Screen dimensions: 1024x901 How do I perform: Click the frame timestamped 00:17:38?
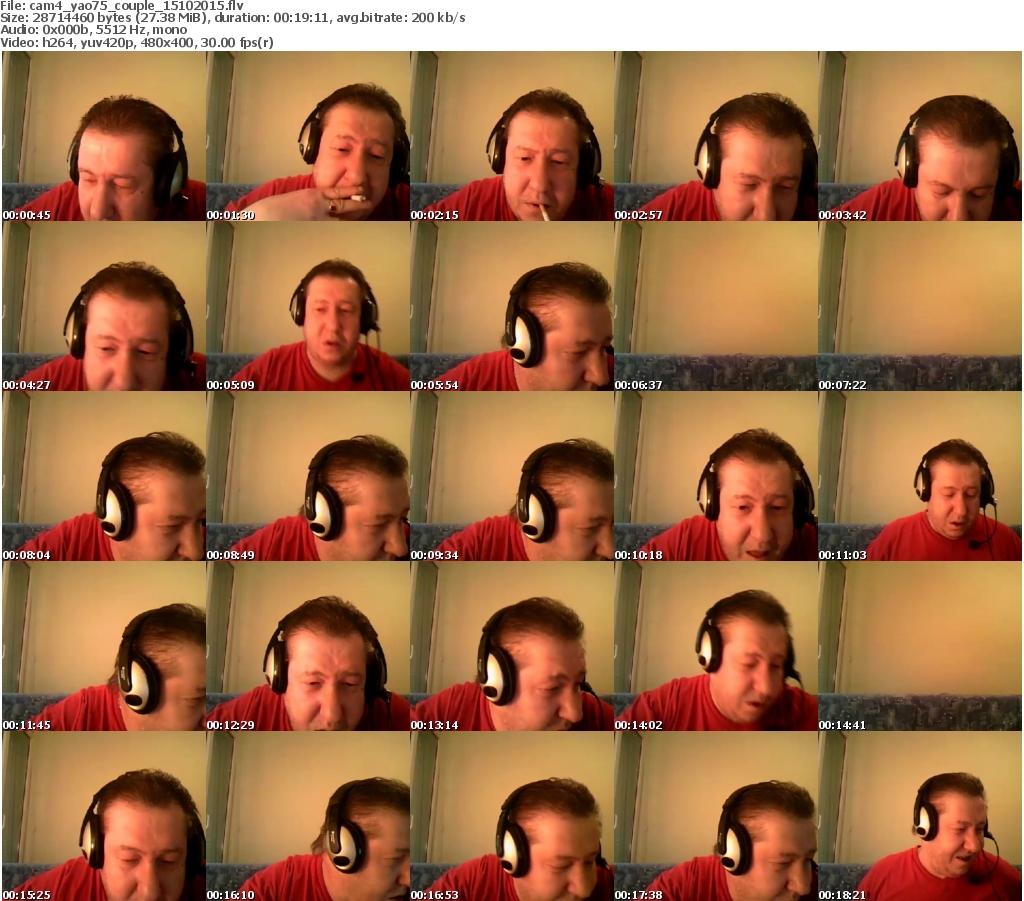[x=716, y=816]
